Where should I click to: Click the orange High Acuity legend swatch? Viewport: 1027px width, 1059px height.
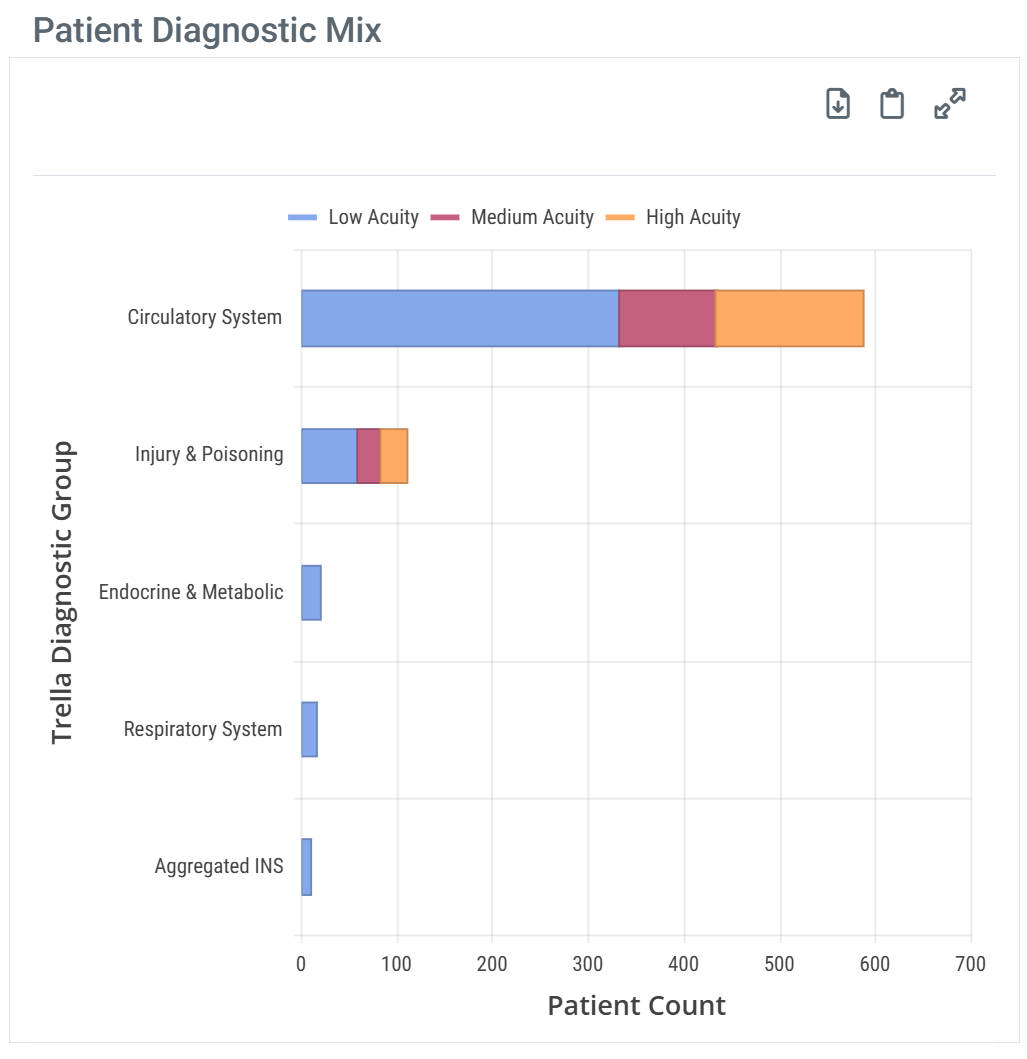(x=620, y=217)
